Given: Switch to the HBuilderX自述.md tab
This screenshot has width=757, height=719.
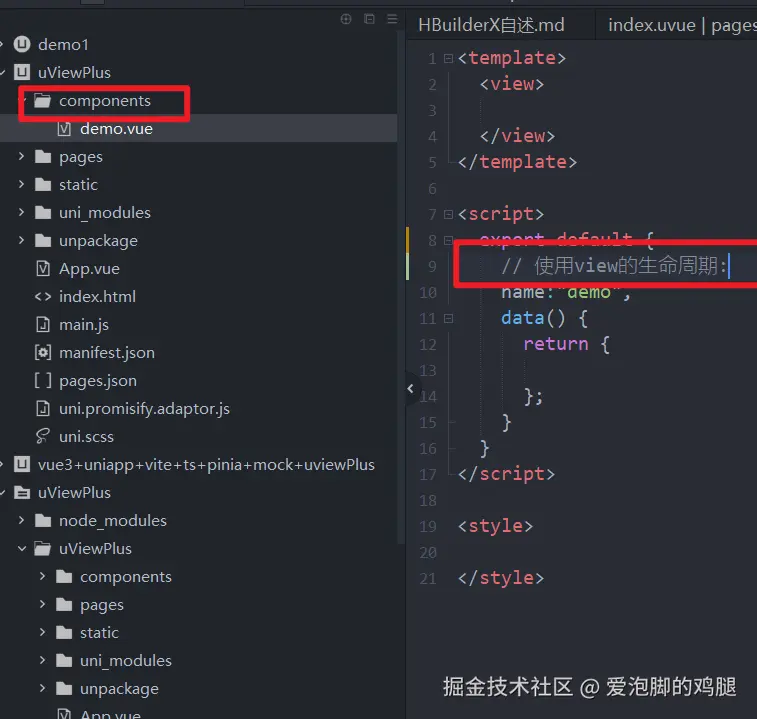Looking at the screenshot, I should click(491, 25).
